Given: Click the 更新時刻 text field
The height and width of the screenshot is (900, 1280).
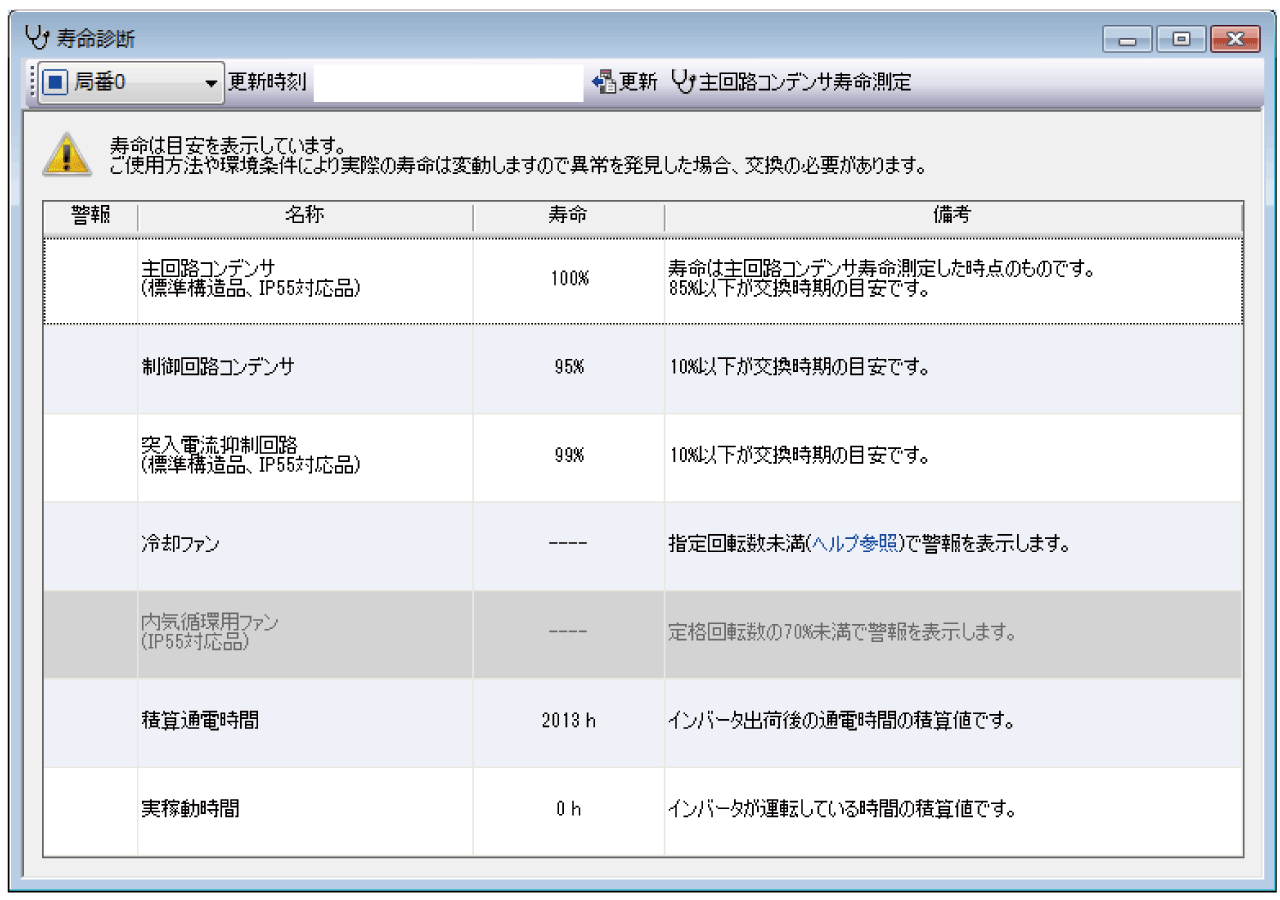Looking at the screenshot, I should [448, 83].
